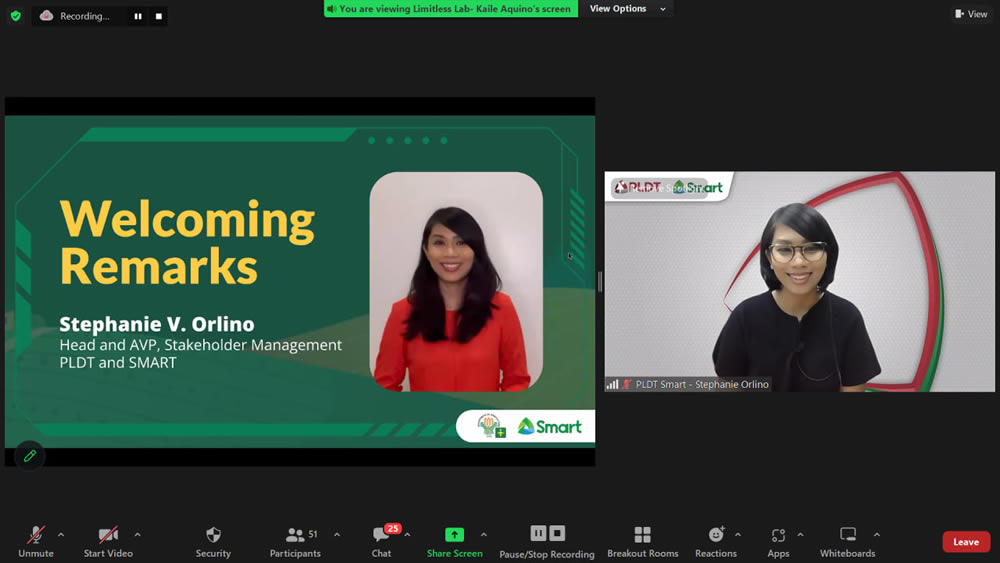Expand the arrow beside Reactions
This screenshot has height=563, width=1000.
pyautogui.click(x=738, y=535)
